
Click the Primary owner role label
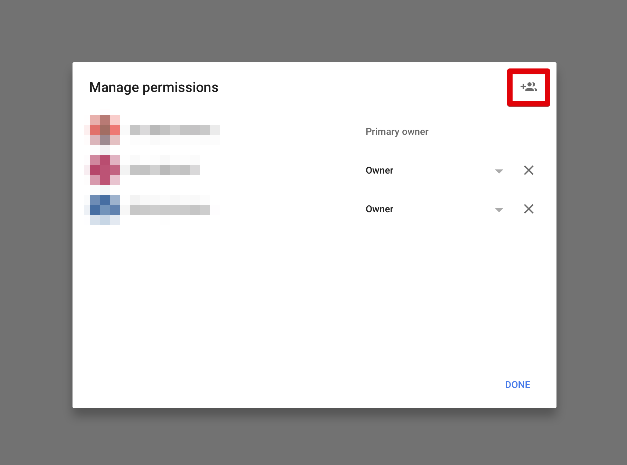pos(396,131)
